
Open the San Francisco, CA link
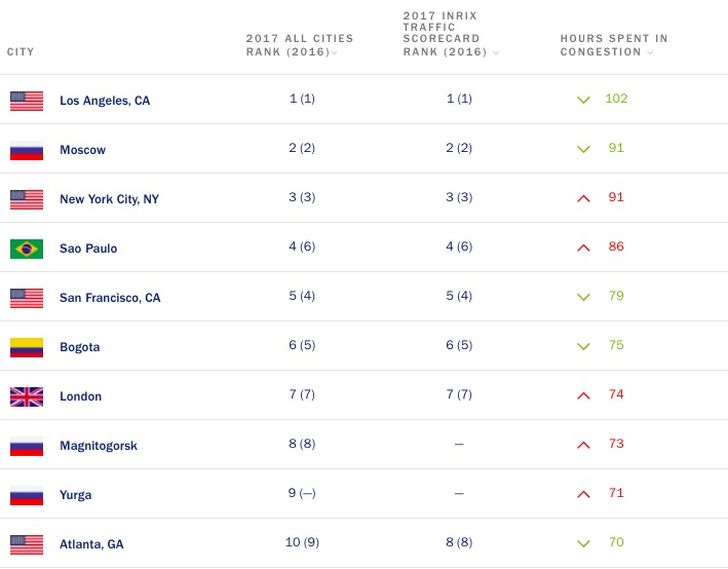pyautogui.click(x=110, y=298)
